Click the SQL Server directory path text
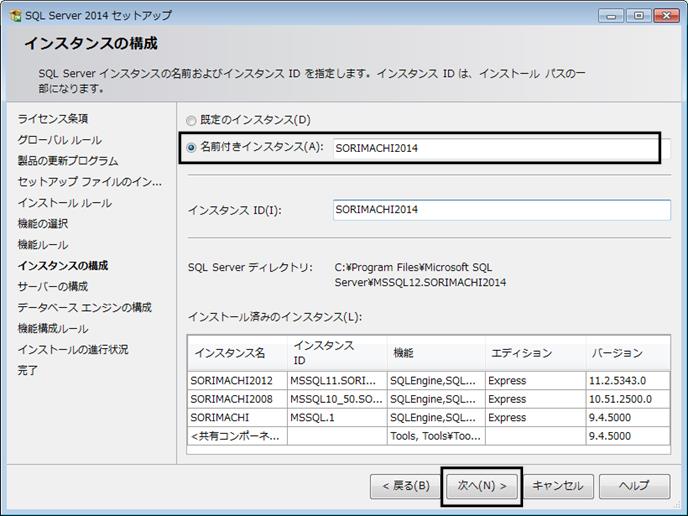This screenshot has width=688, height=516. (420, 275)
